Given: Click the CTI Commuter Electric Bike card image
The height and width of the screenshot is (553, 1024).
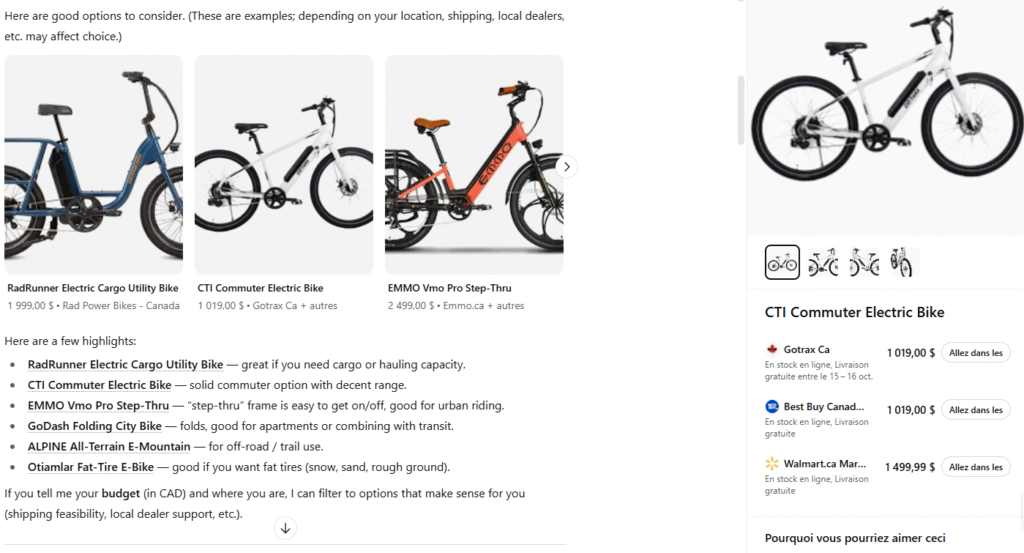Looking at the screenshot, I should pos(284,165).
